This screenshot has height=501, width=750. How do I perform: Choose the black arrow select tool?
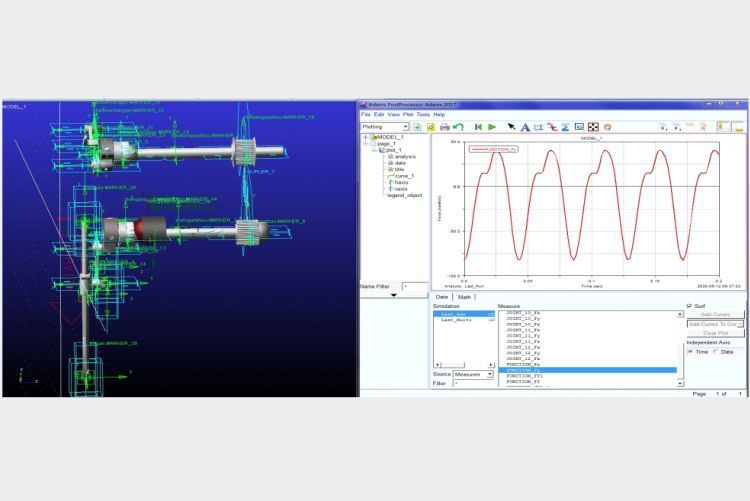(511, 127)
